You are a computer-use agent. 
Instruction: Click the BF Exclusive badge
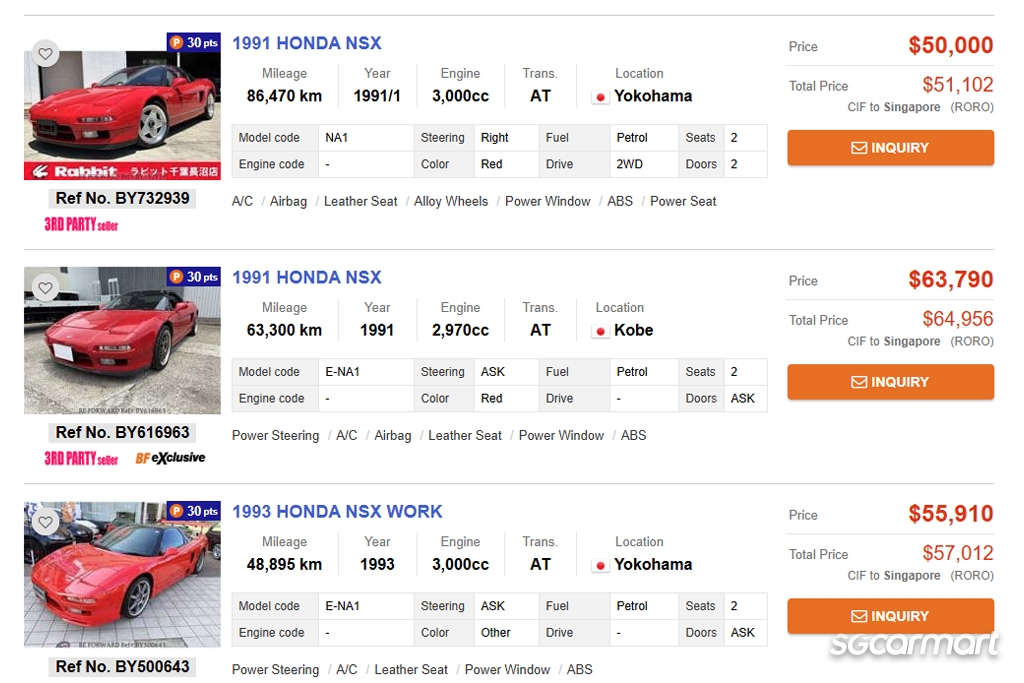pyautogui.click(x=170, y=458)
